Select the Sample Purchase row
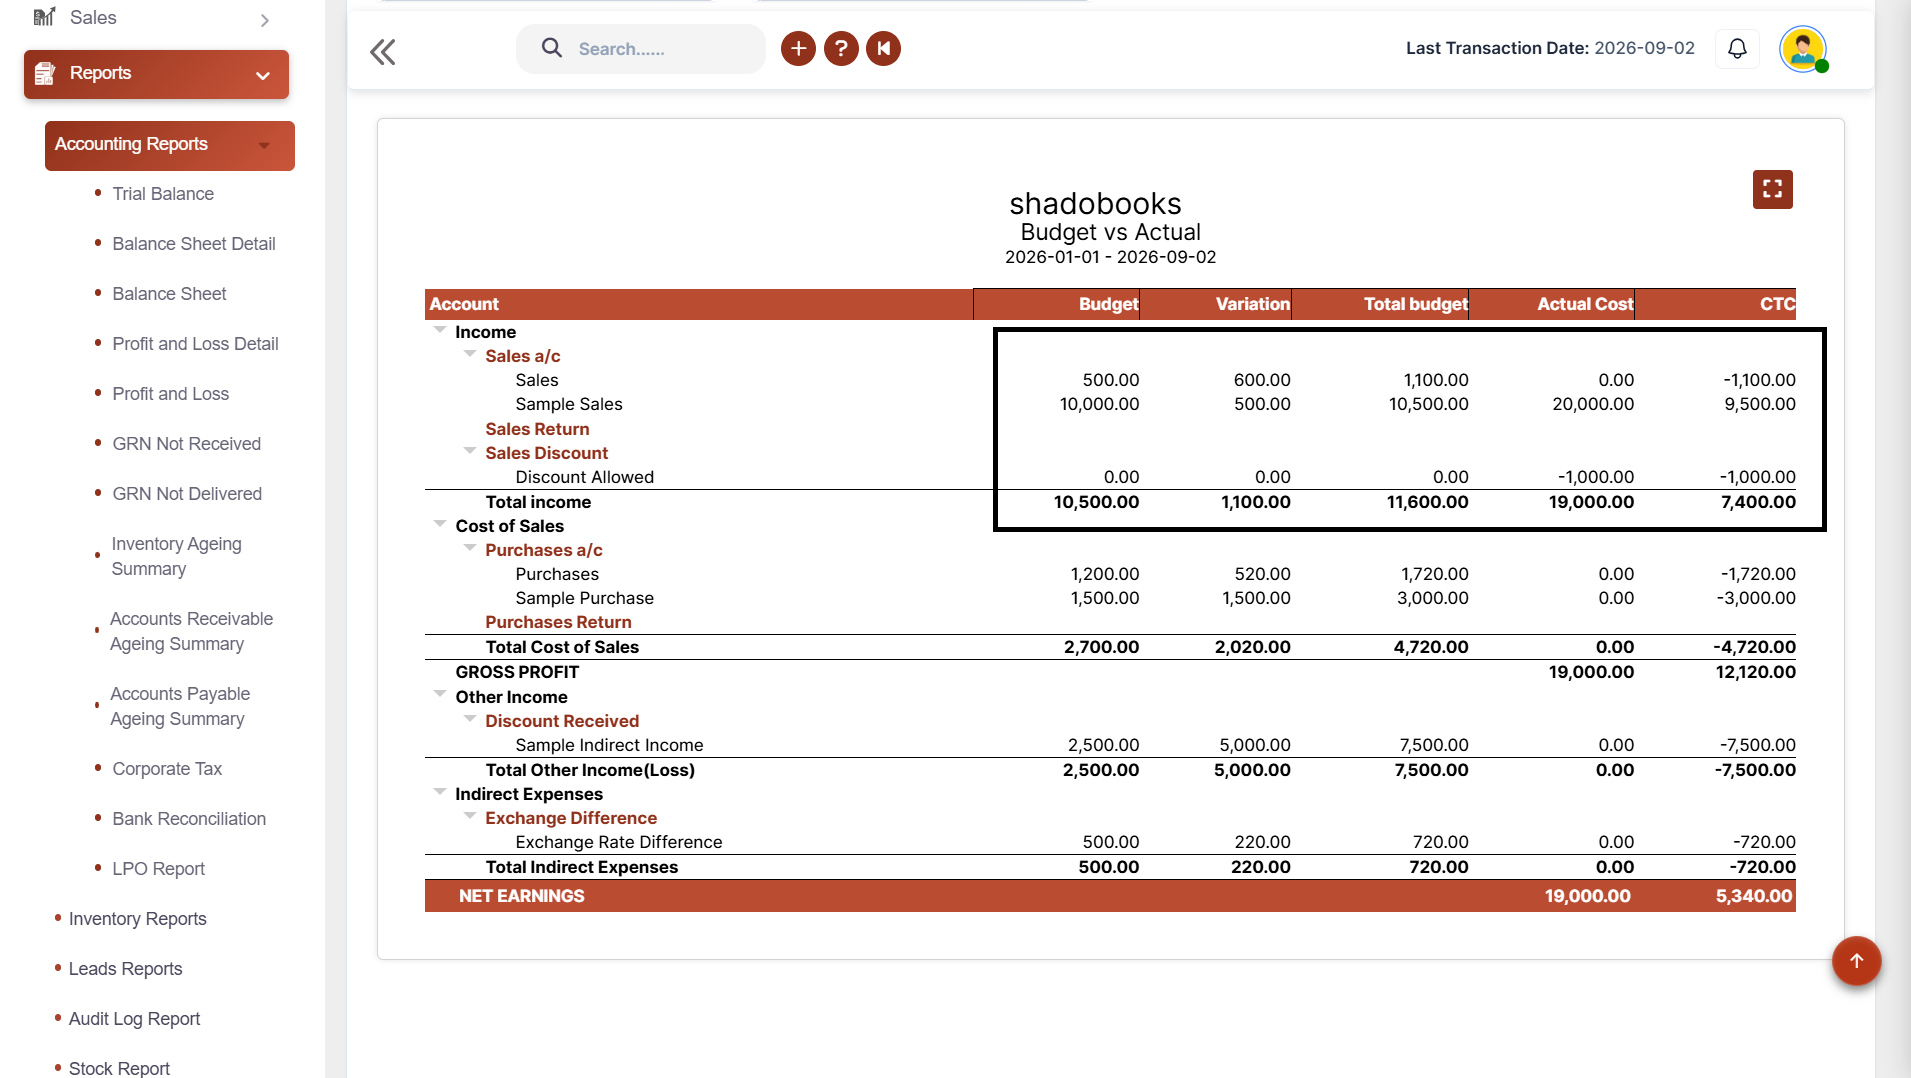 [x=1110, y=598]
